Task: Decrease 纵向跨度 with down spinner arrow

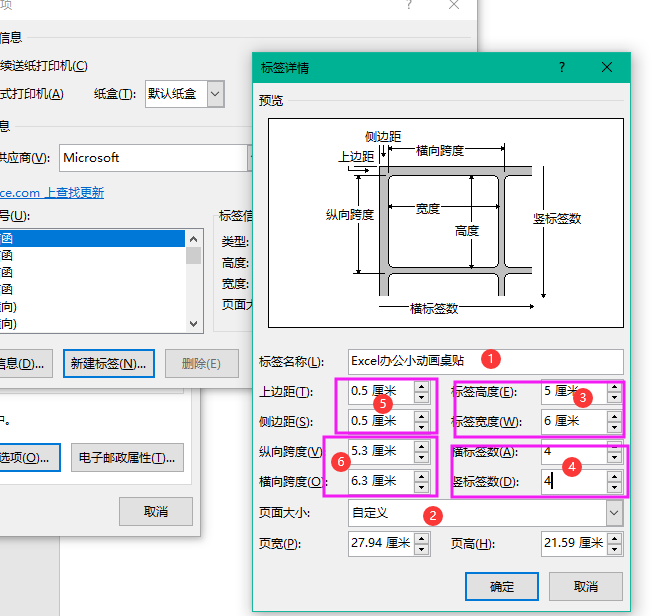Action: (x=422, y=458)
